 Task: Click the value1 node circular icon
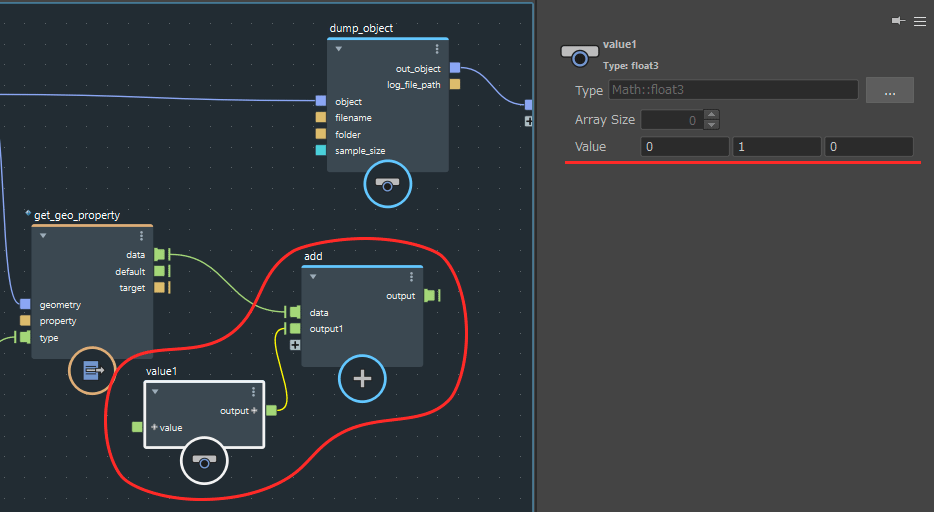pos(204,461)
